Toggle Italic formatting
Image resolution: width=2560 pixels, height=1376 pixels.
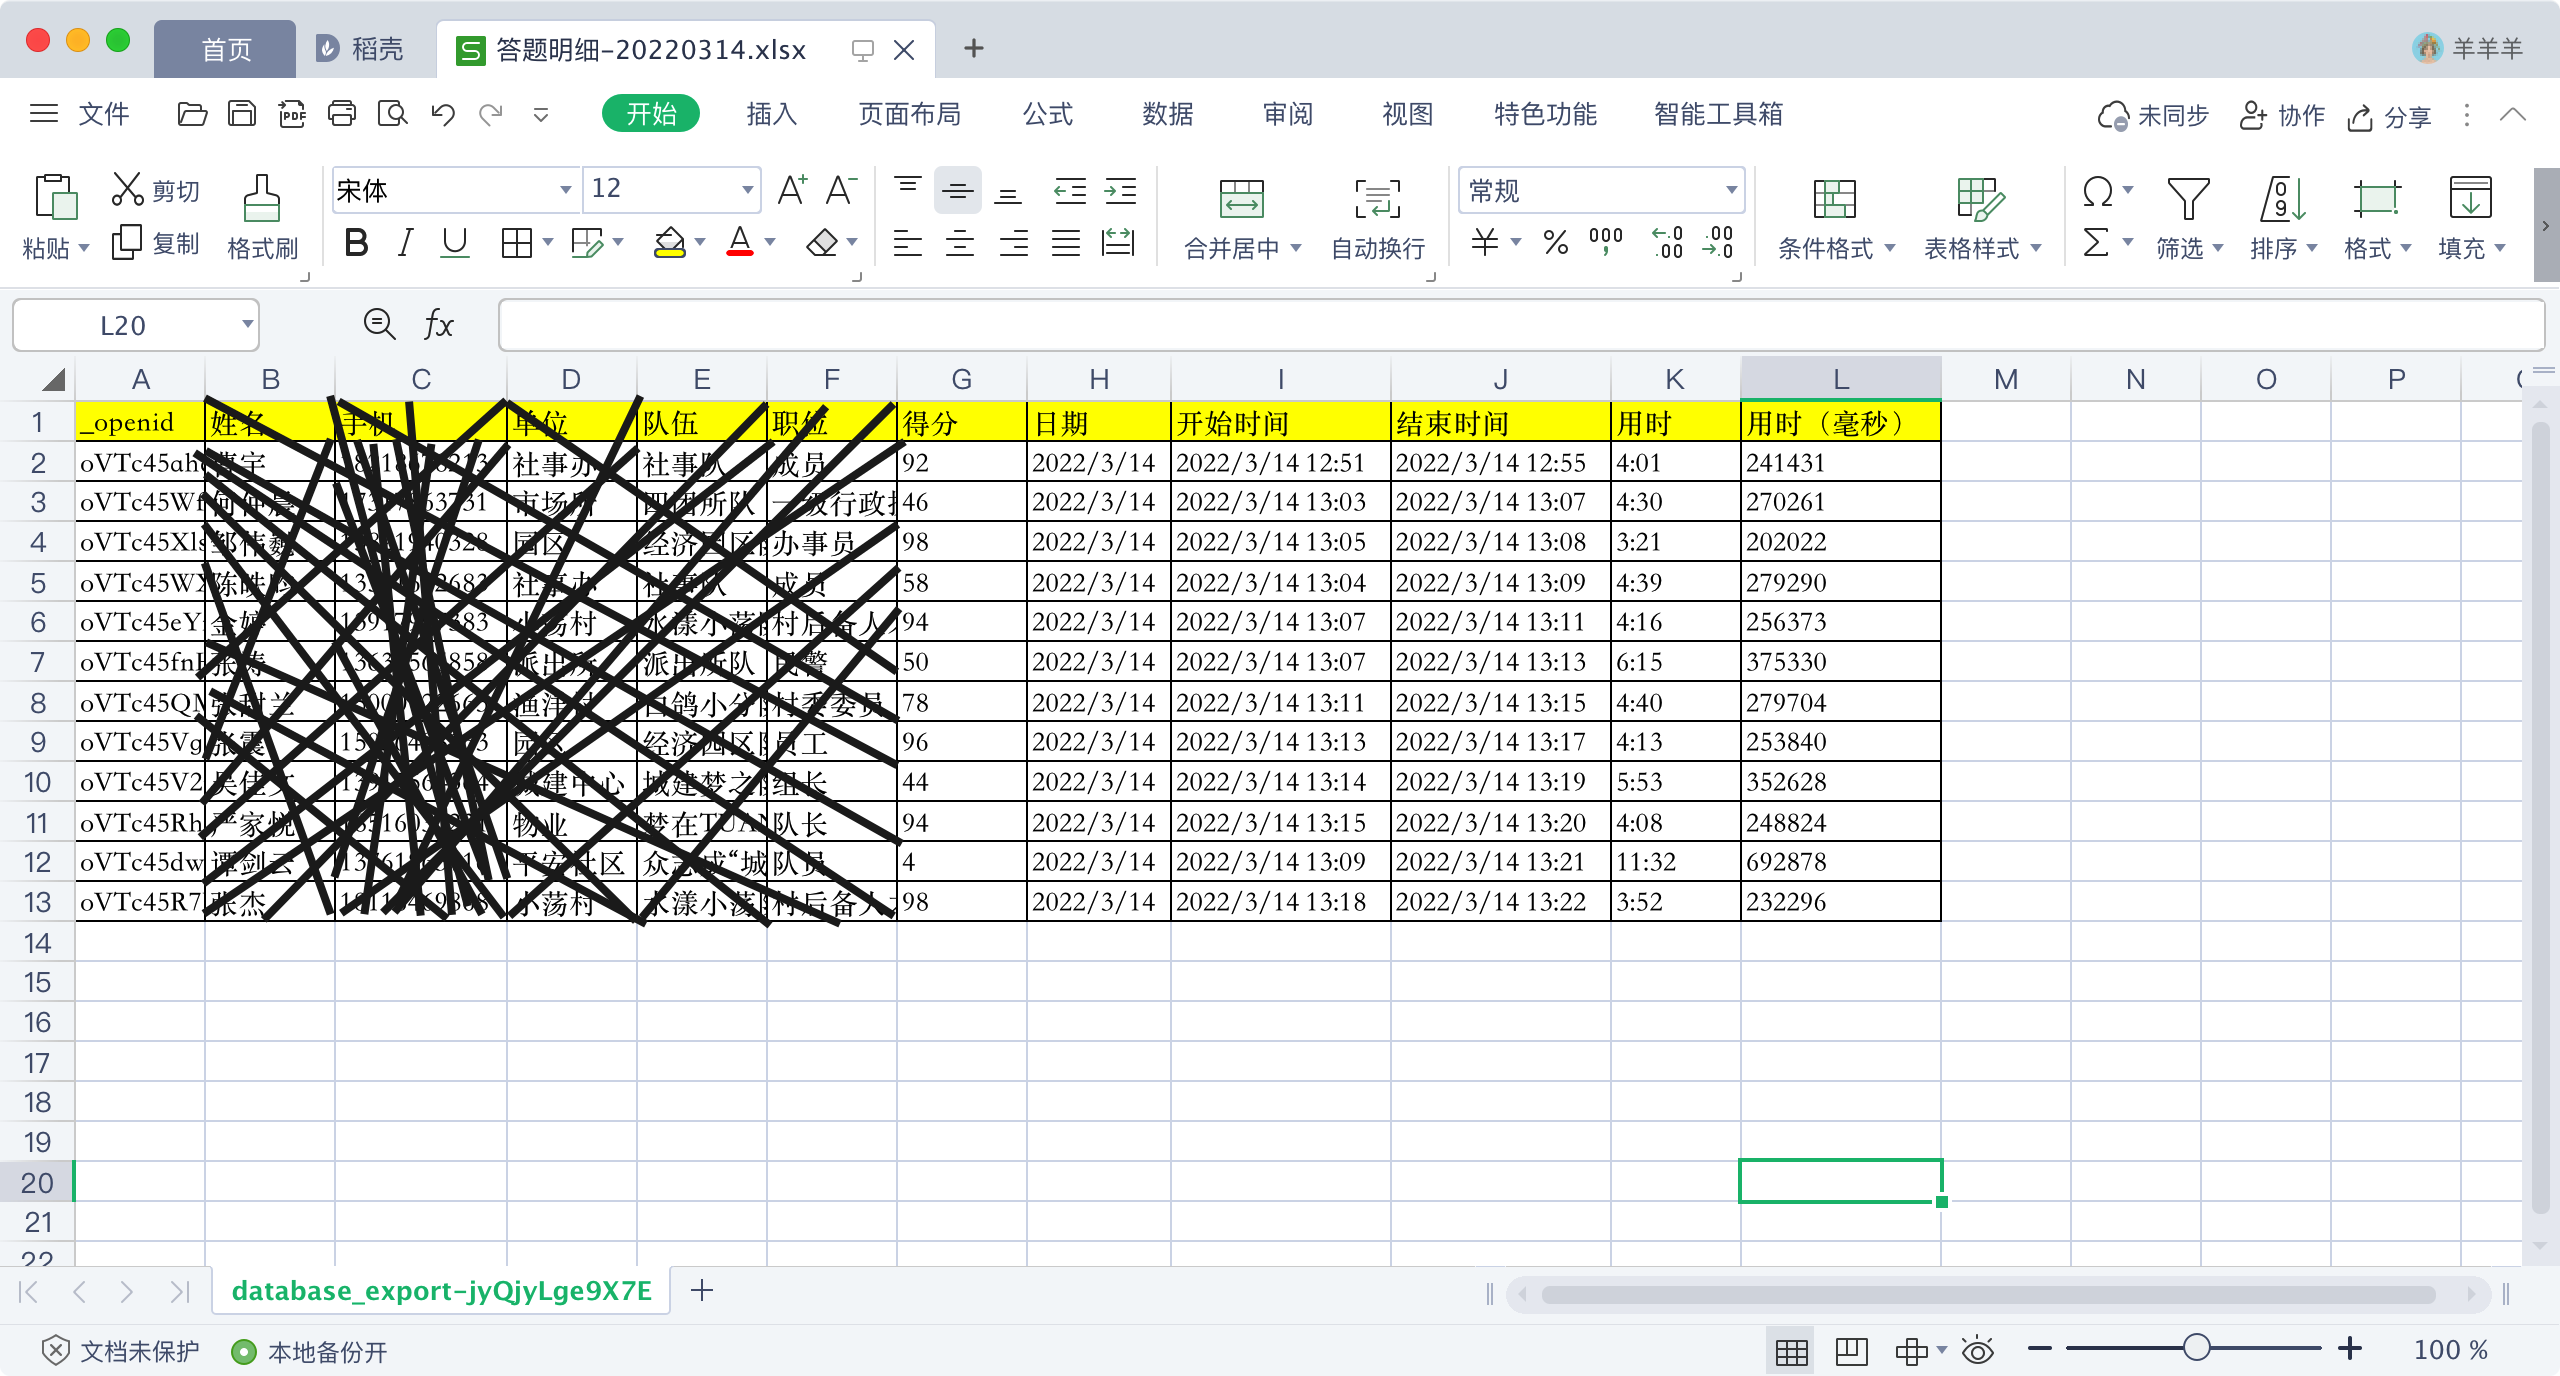click(x=405, y=243)
